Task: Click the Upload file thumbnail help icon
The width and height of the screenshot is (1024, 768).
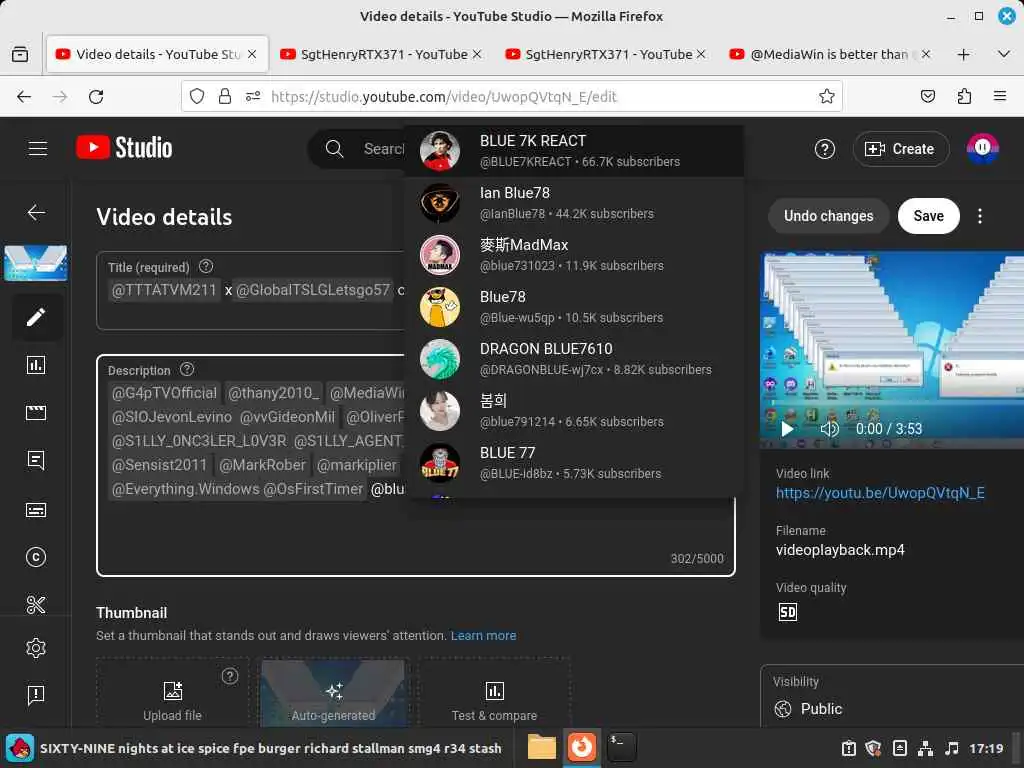Action: (230, 676)
